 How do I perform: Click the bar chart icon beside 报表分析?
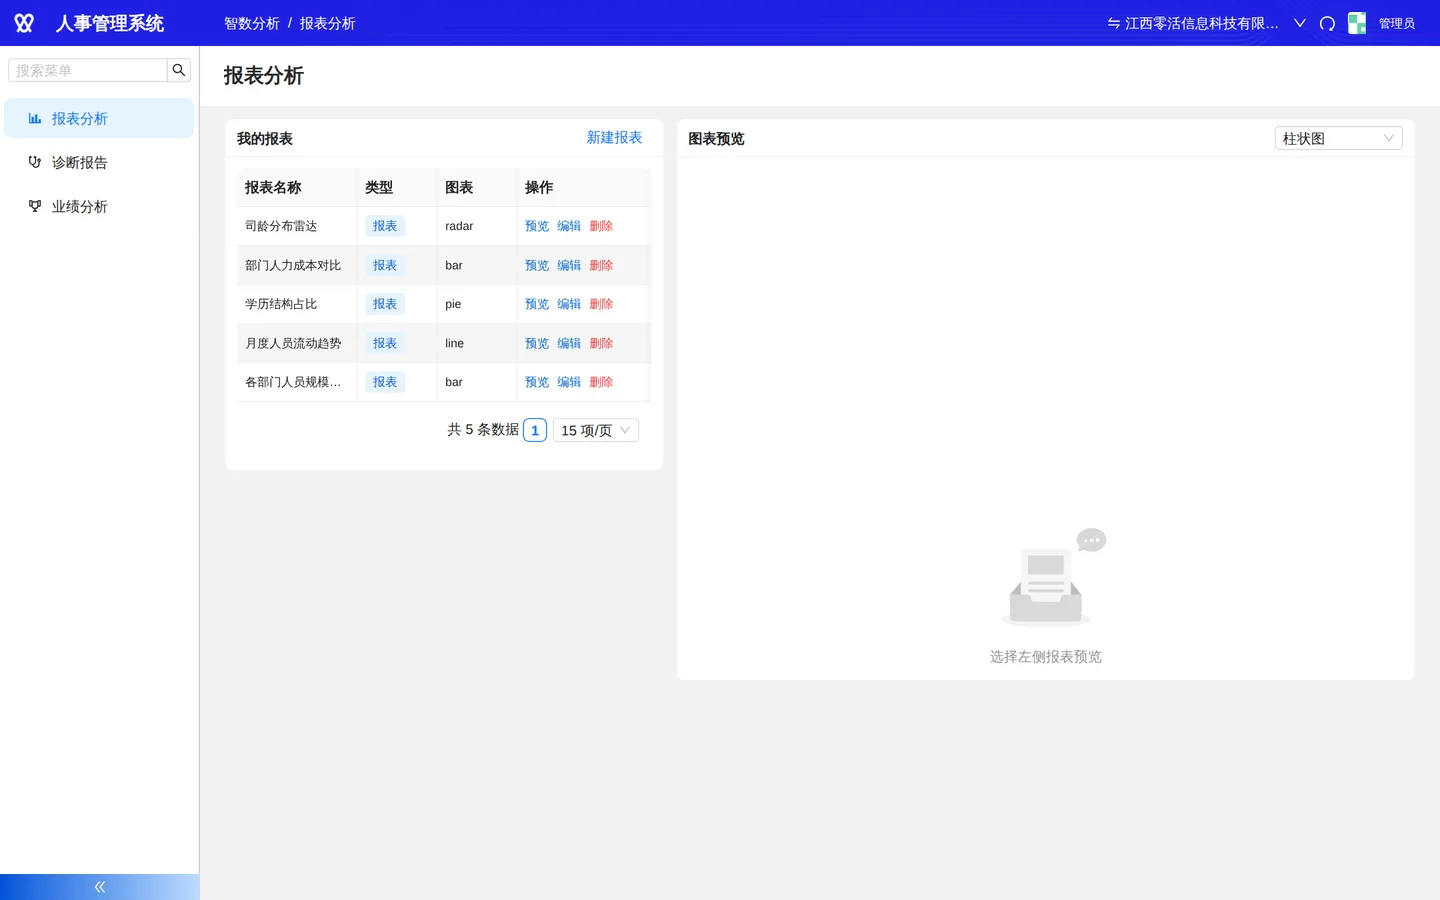click(35, 118)
